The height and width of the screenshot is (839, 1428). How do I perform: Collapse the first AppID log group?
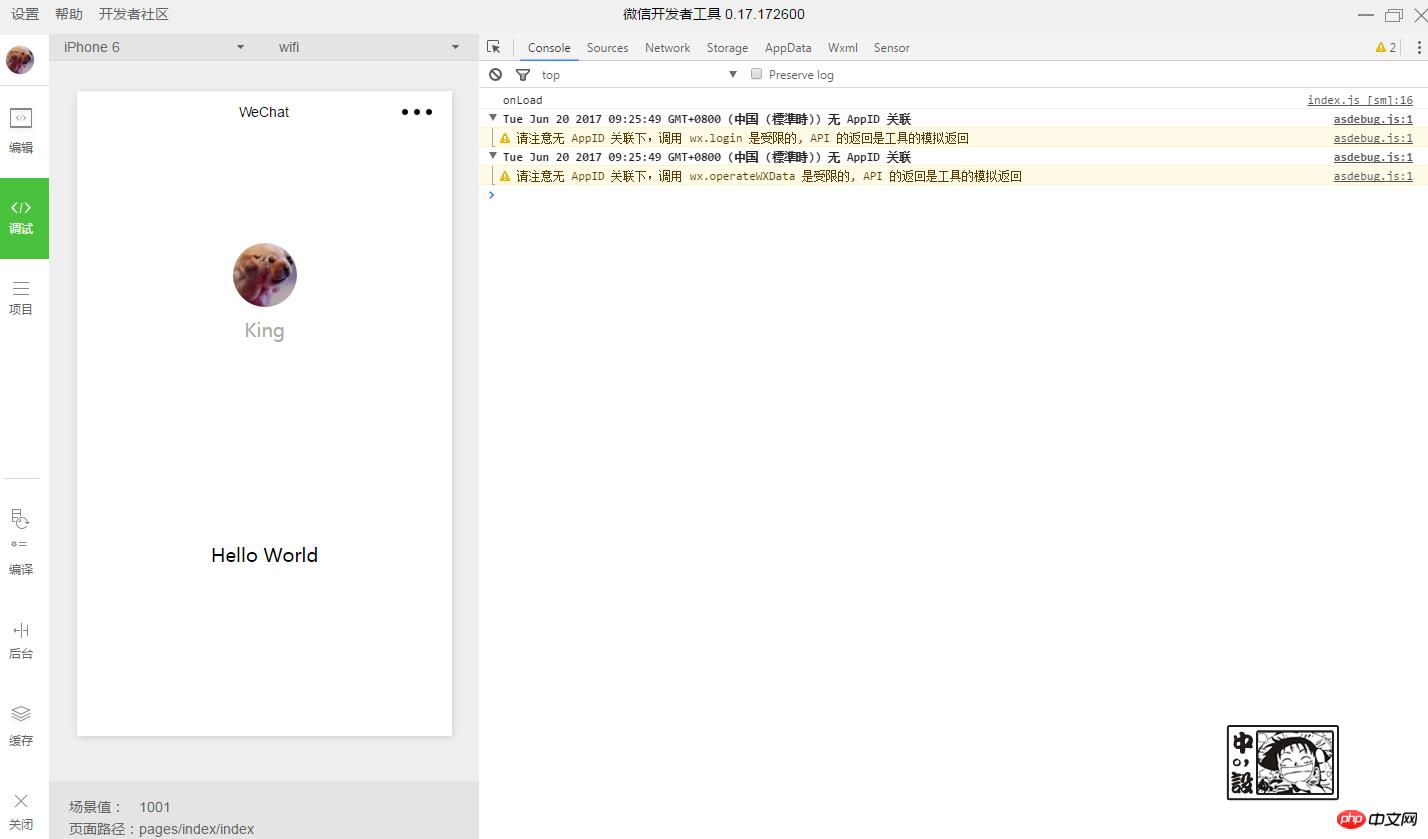(492, 118)
